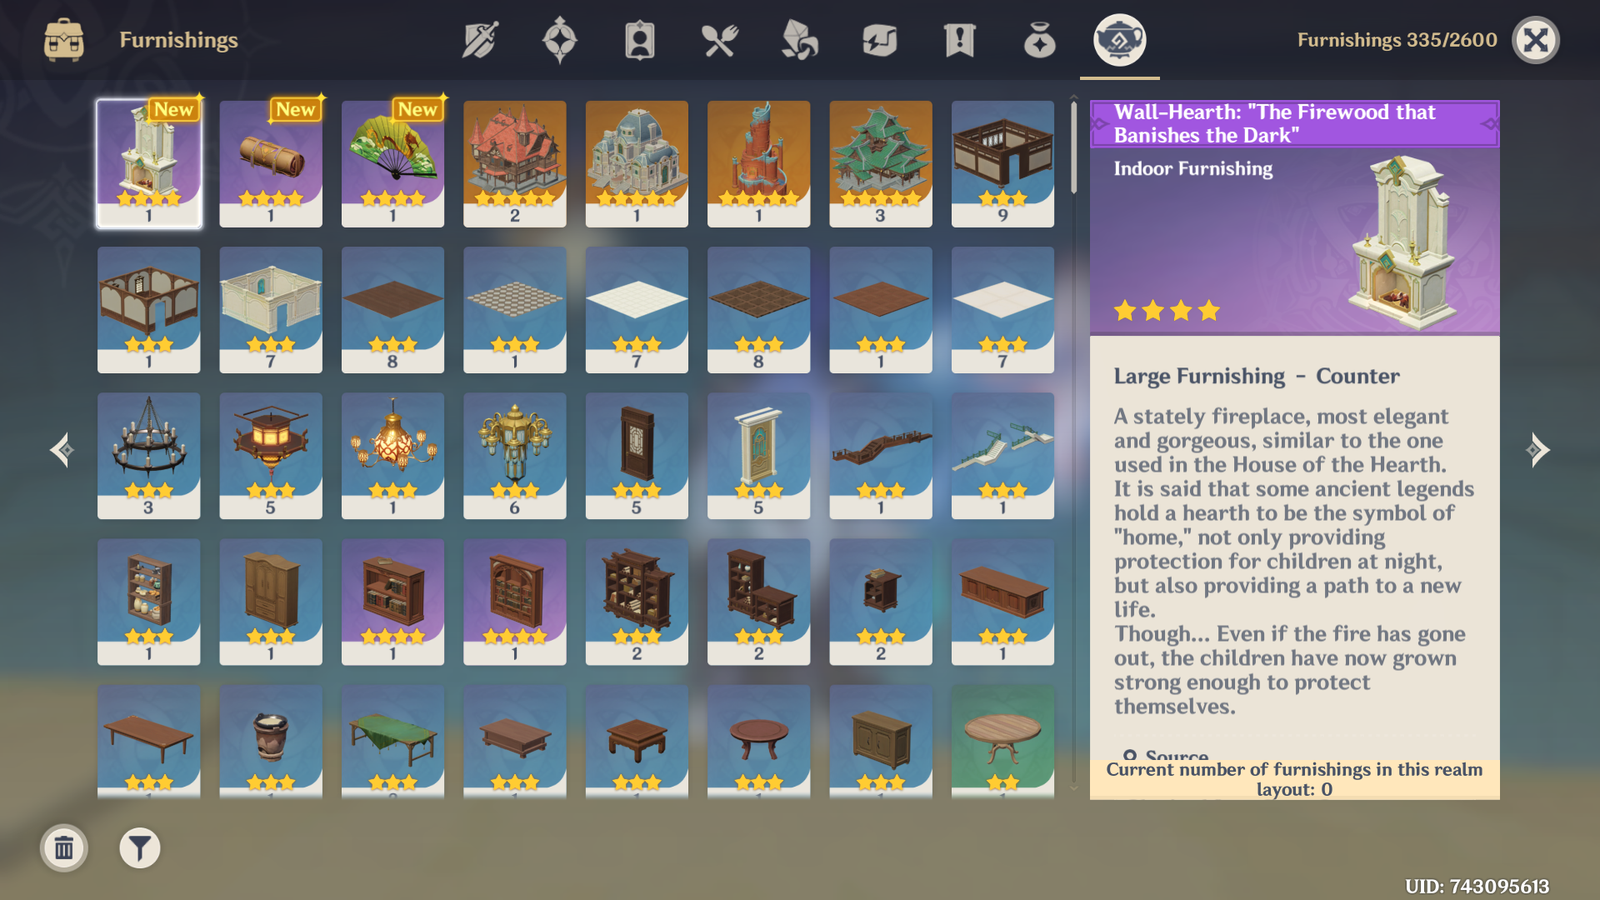Screen dimensions: 1600x900
Task: Go to next page with right arrow
Action: [1538, 450]
